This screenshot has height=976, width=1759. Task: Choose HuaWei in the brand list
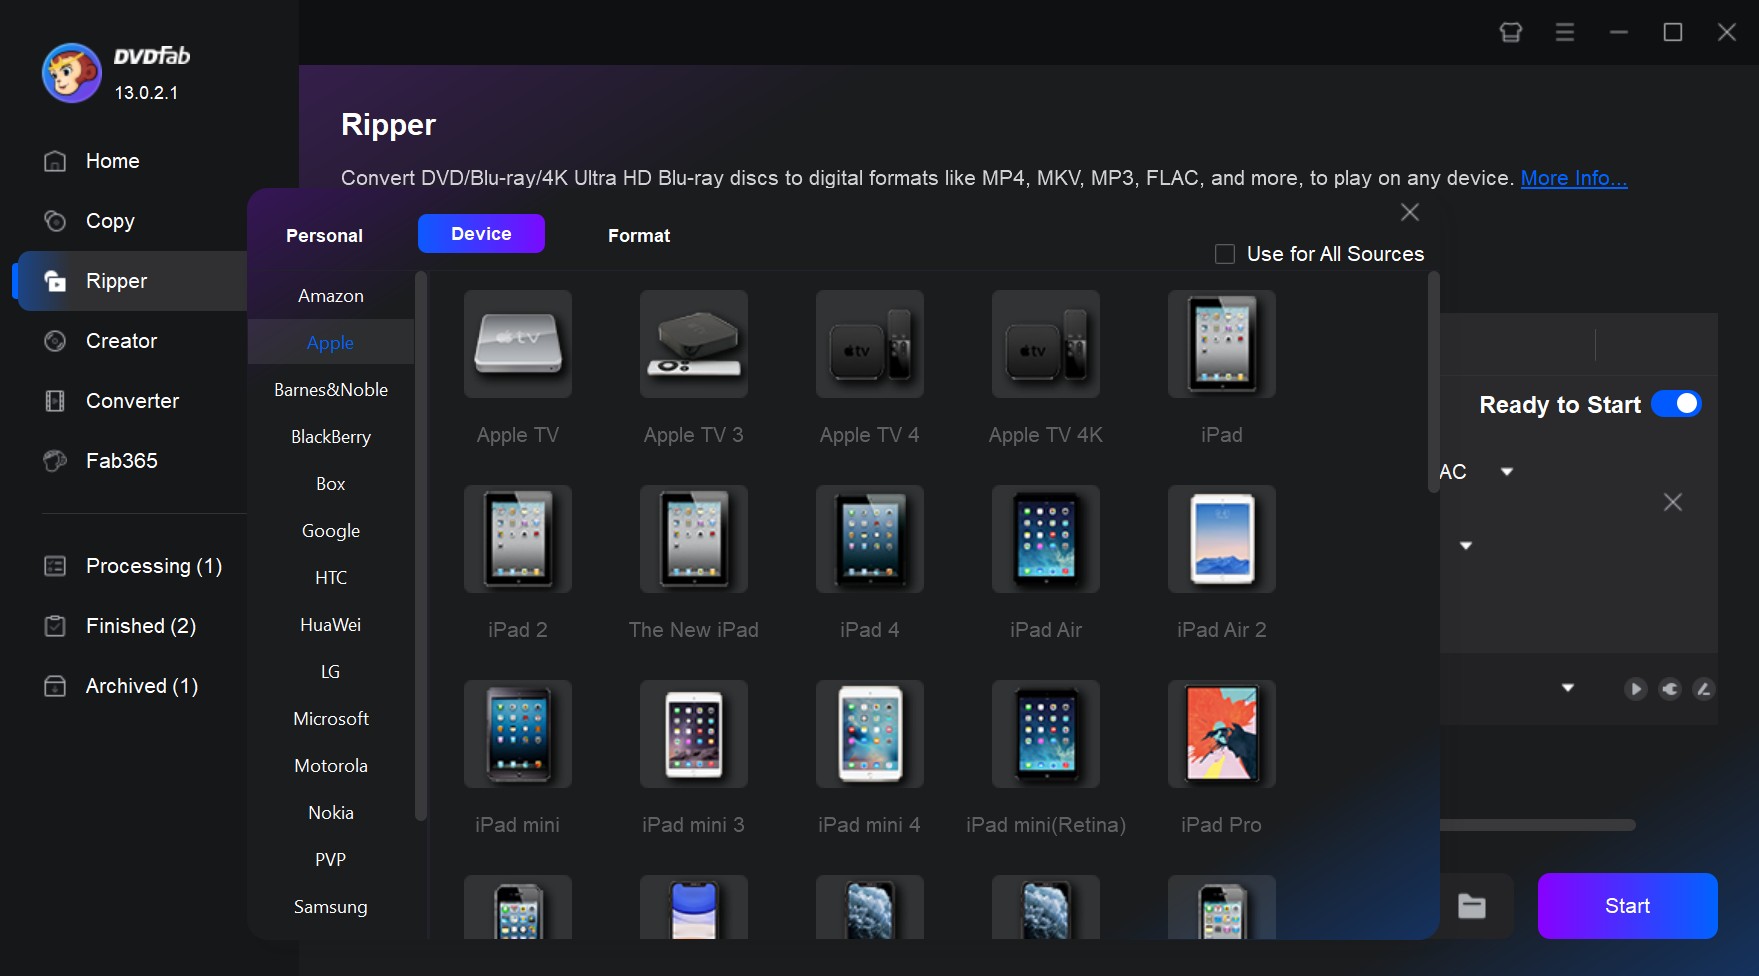[331, 625]
